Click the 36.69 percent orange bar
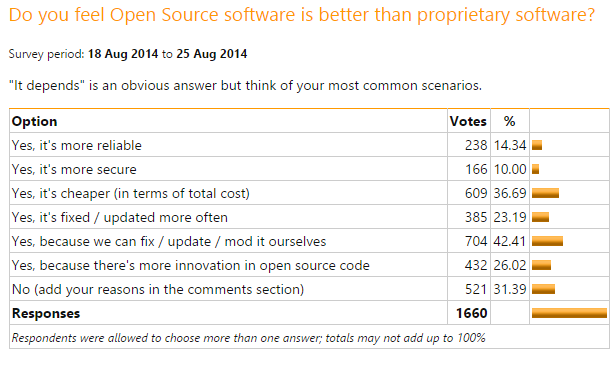Viewport: 614px width, 367px height. click(x=545, y=193)
